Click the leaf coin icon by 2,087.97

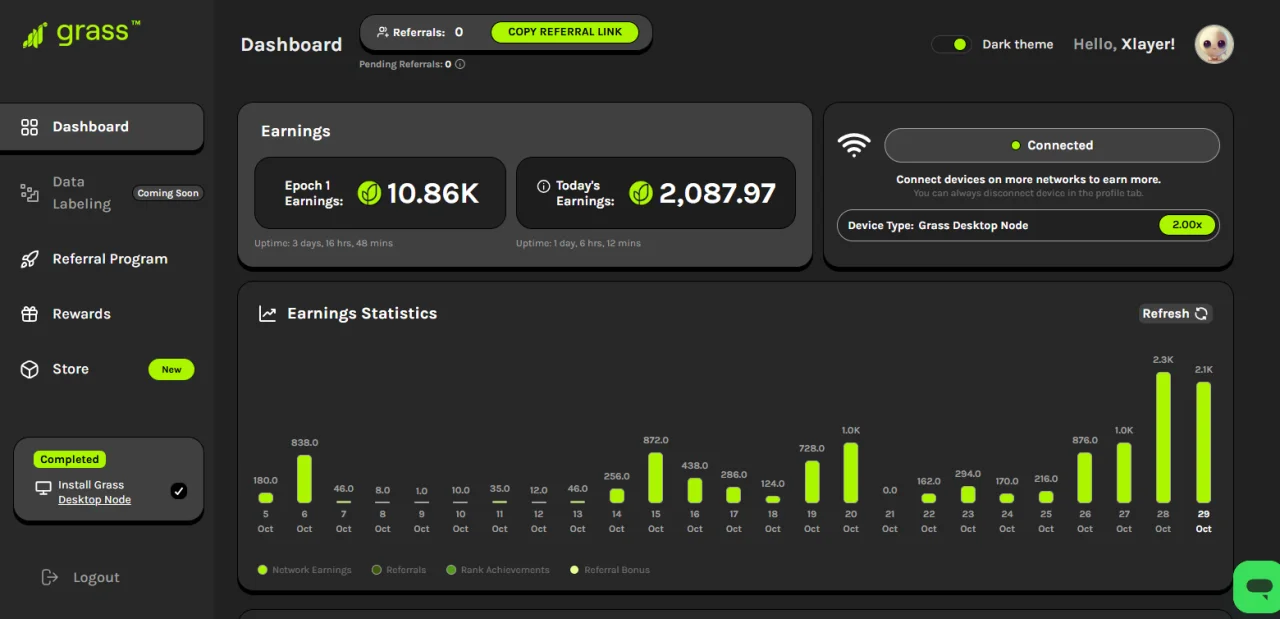(641, 193)
